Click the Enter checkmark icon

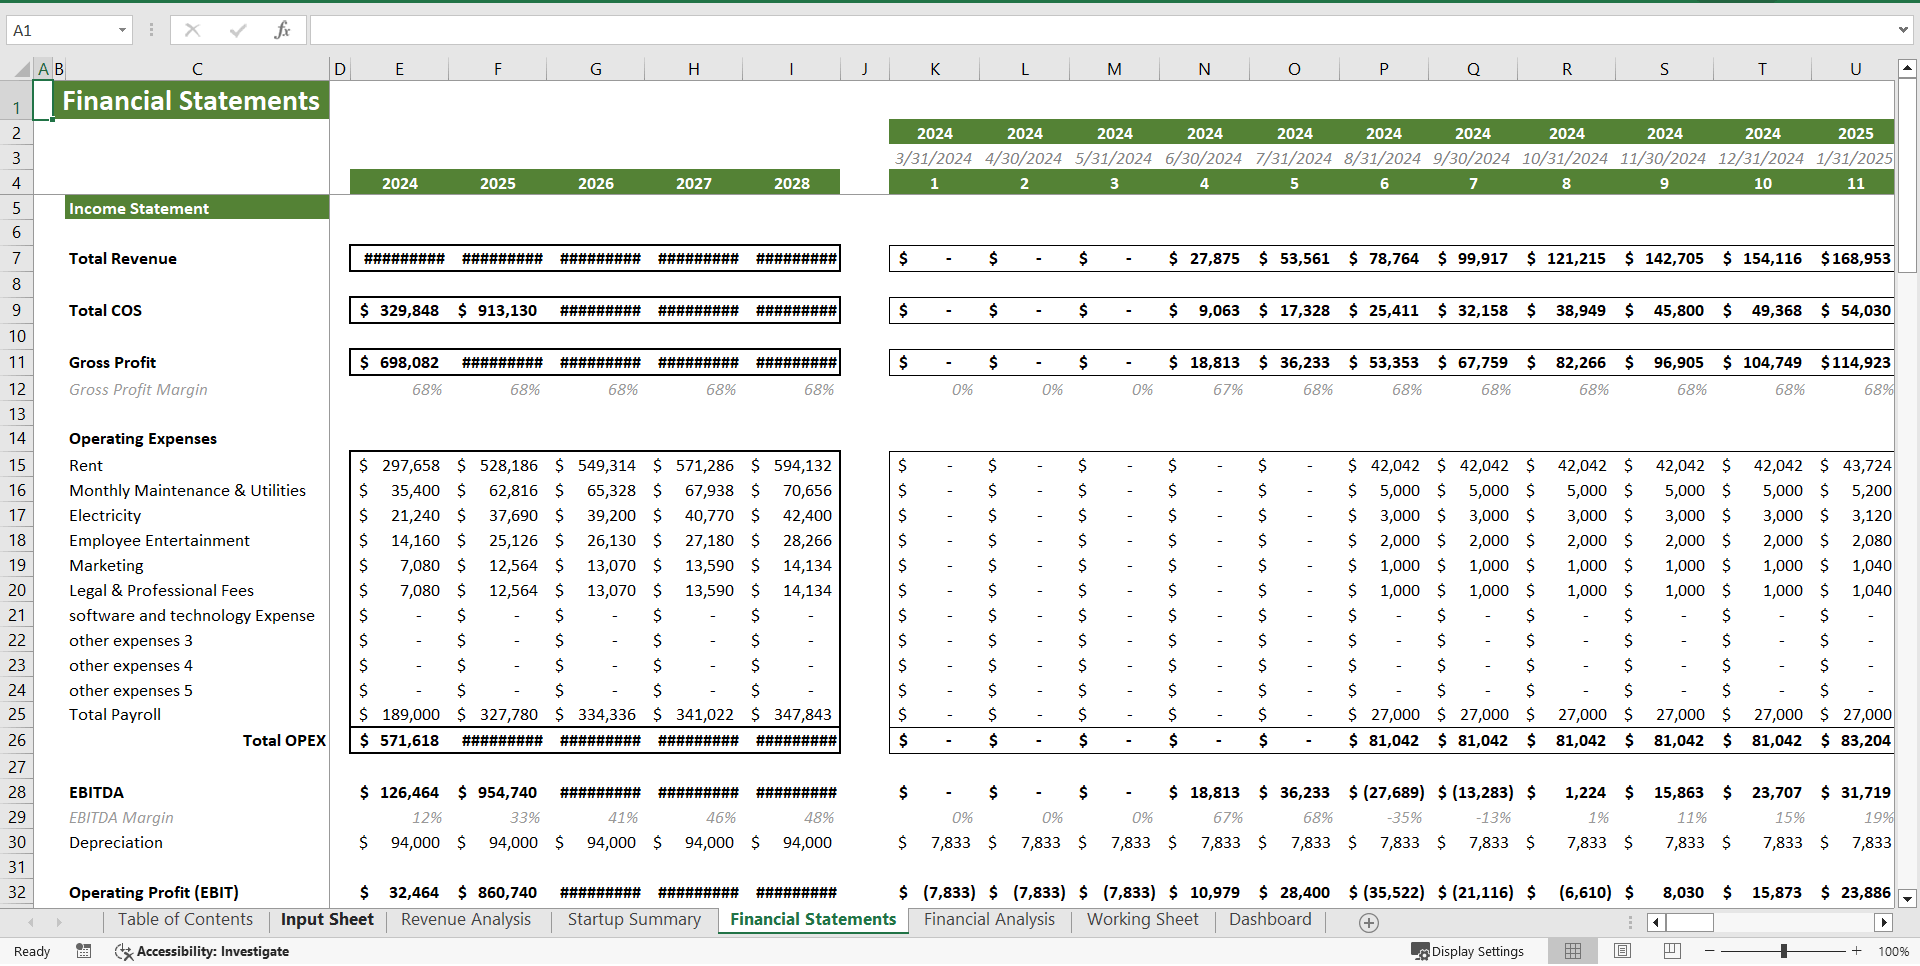(x=238, y=30)
